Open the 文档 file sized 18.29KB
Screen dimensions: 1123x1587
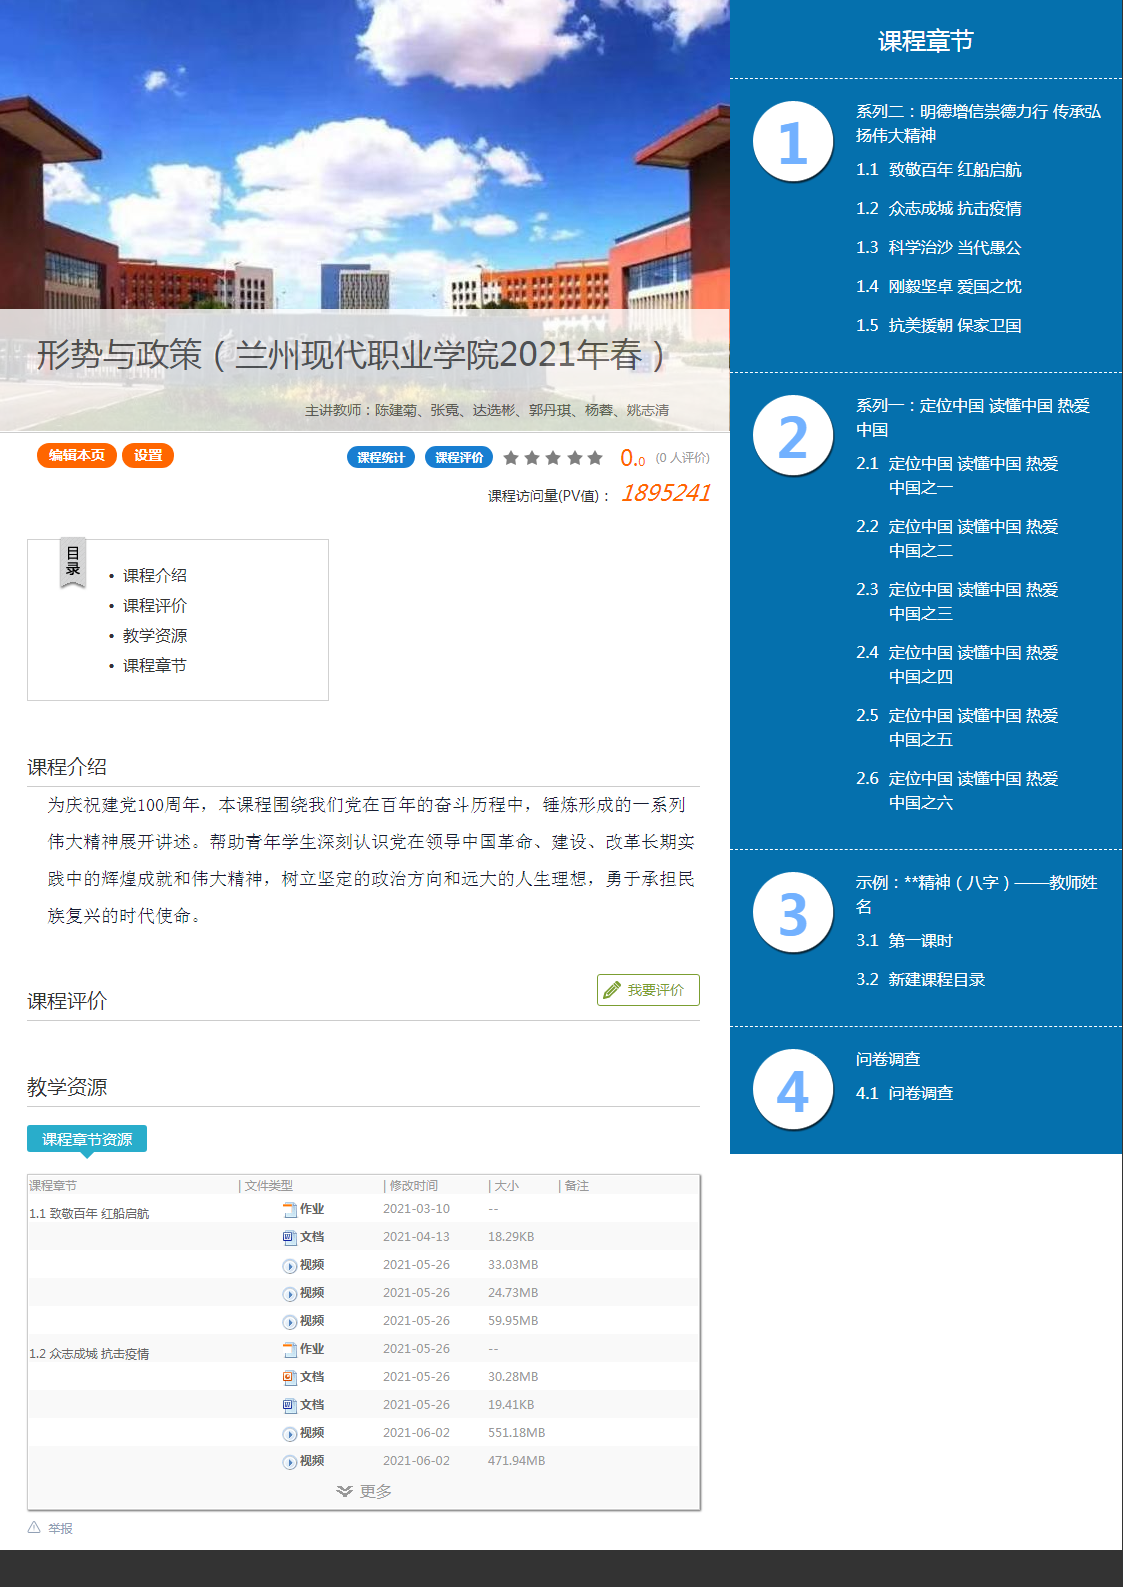click(x=304, y=1237)
